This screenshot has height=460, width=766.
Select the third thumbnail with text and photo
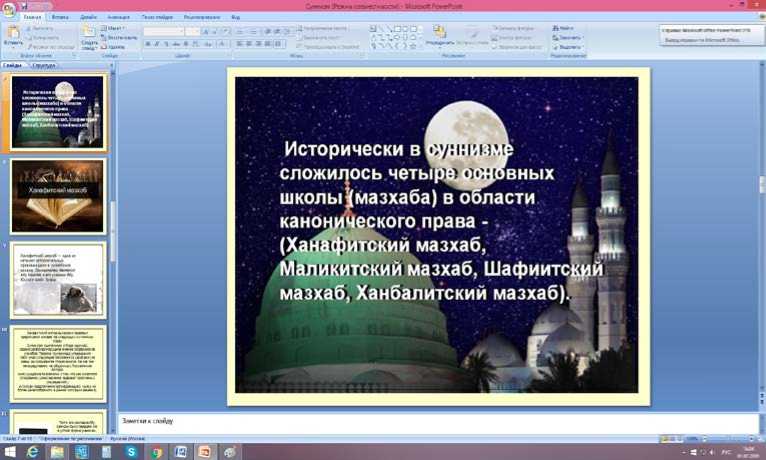[58, 280]
